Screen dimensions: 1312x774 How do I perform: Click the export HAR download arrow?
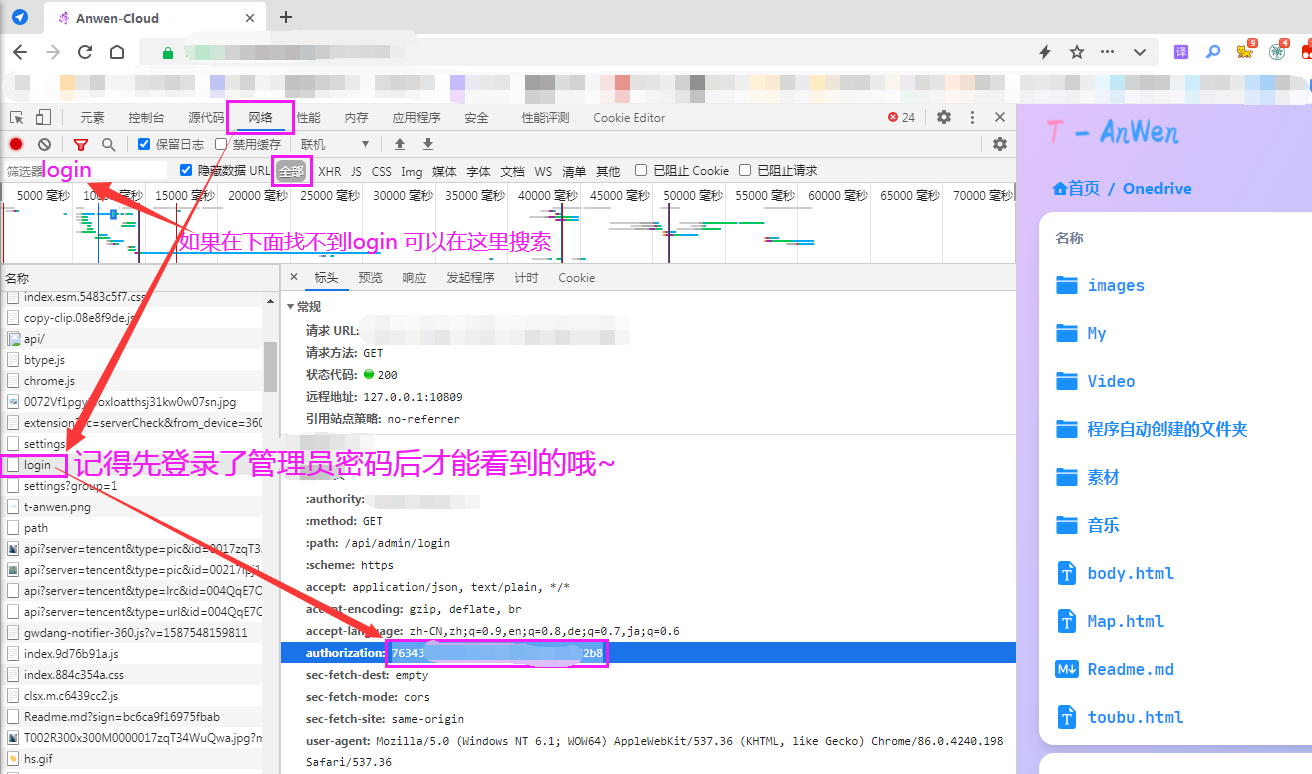pyautogui.click(x=428, y=145)
